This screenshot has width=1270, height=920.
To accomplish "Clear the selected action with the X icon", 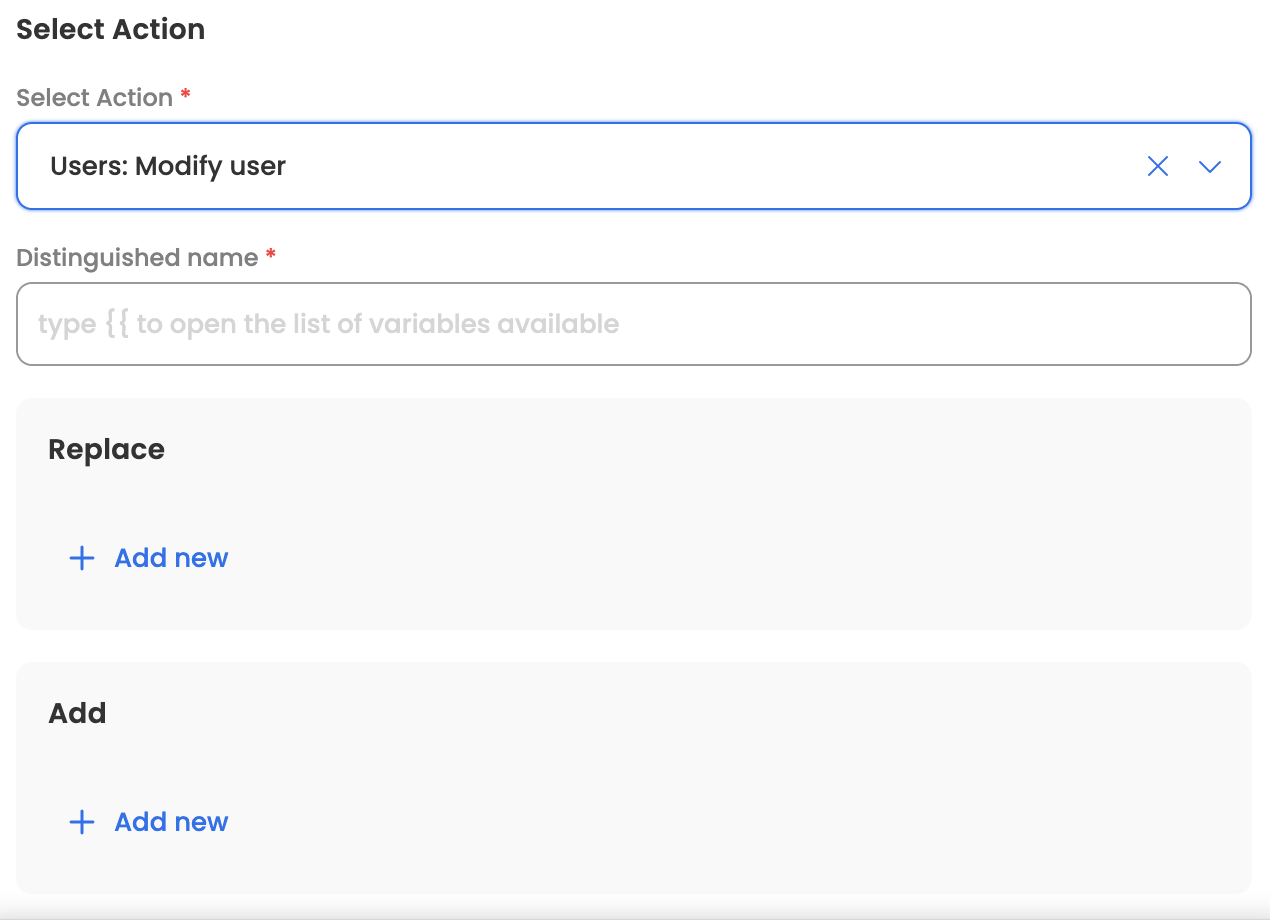I will pyautogui.click(x=1157, y=167).
